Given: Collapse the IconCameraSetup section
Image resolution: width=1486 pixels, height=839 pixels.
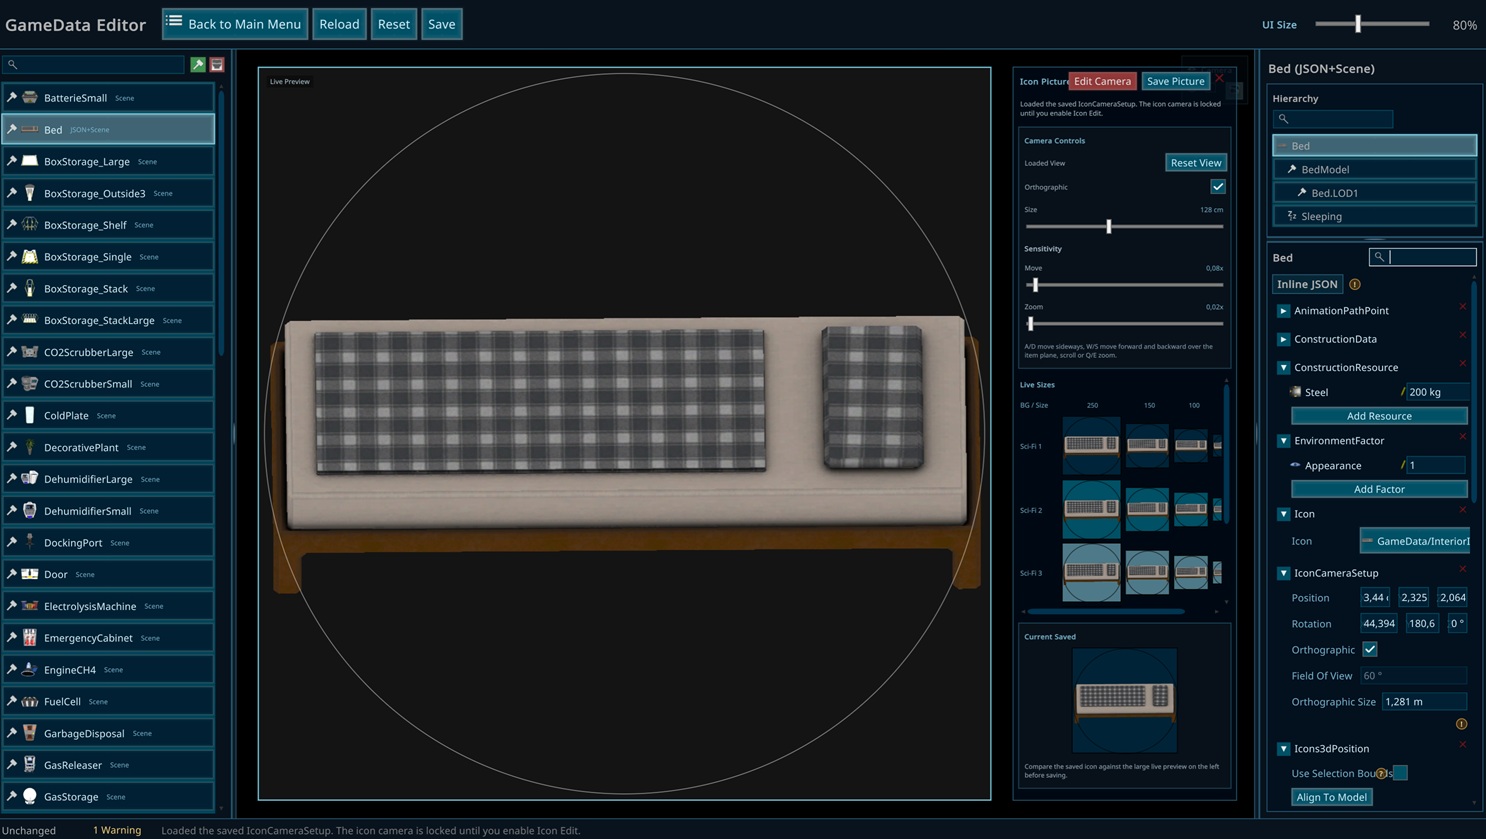Looking at the screenshot, I should (x=1283, y=574).
